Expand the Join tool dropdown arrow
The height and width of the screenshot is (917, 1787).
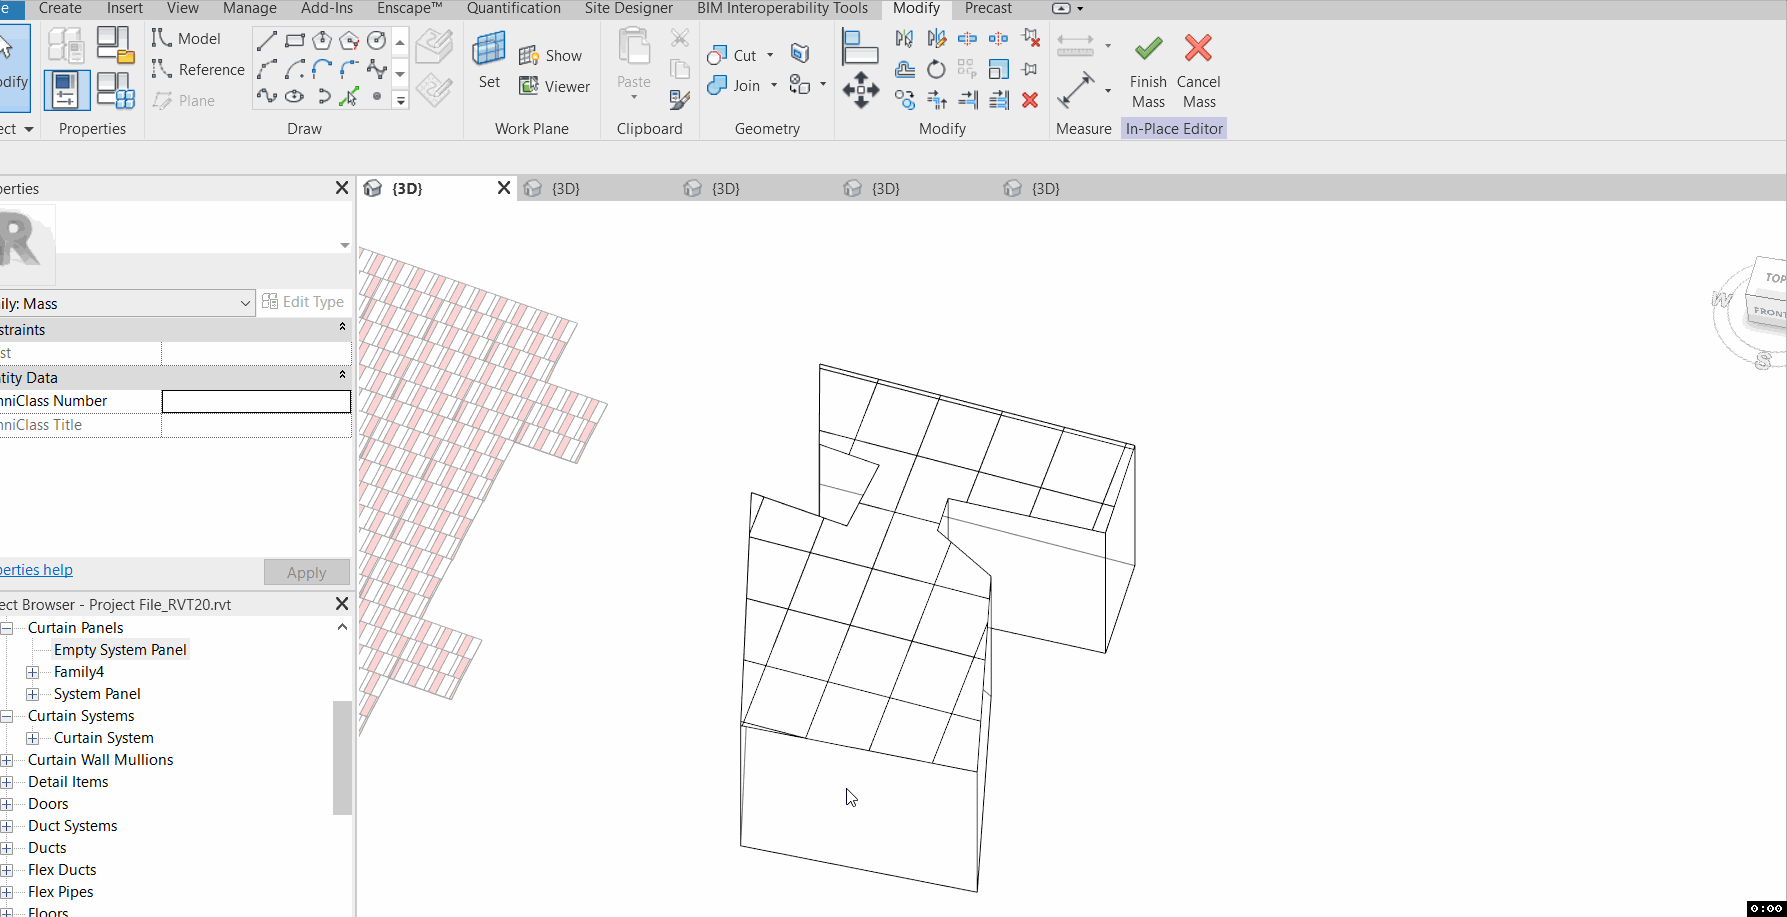pos(774,86)
